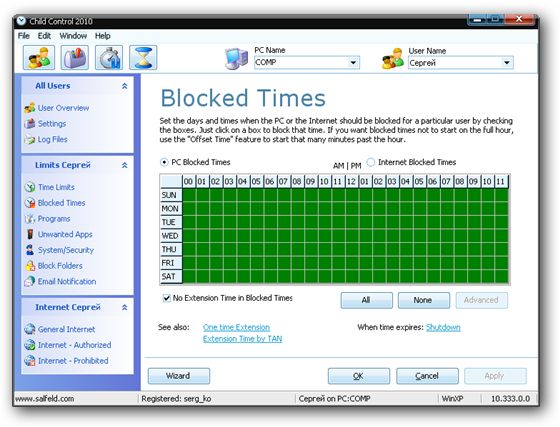Click the Programs sidebar icon
Image resolution: width=560 pixels, height=427 pixels.
click(x=30, y=218)
